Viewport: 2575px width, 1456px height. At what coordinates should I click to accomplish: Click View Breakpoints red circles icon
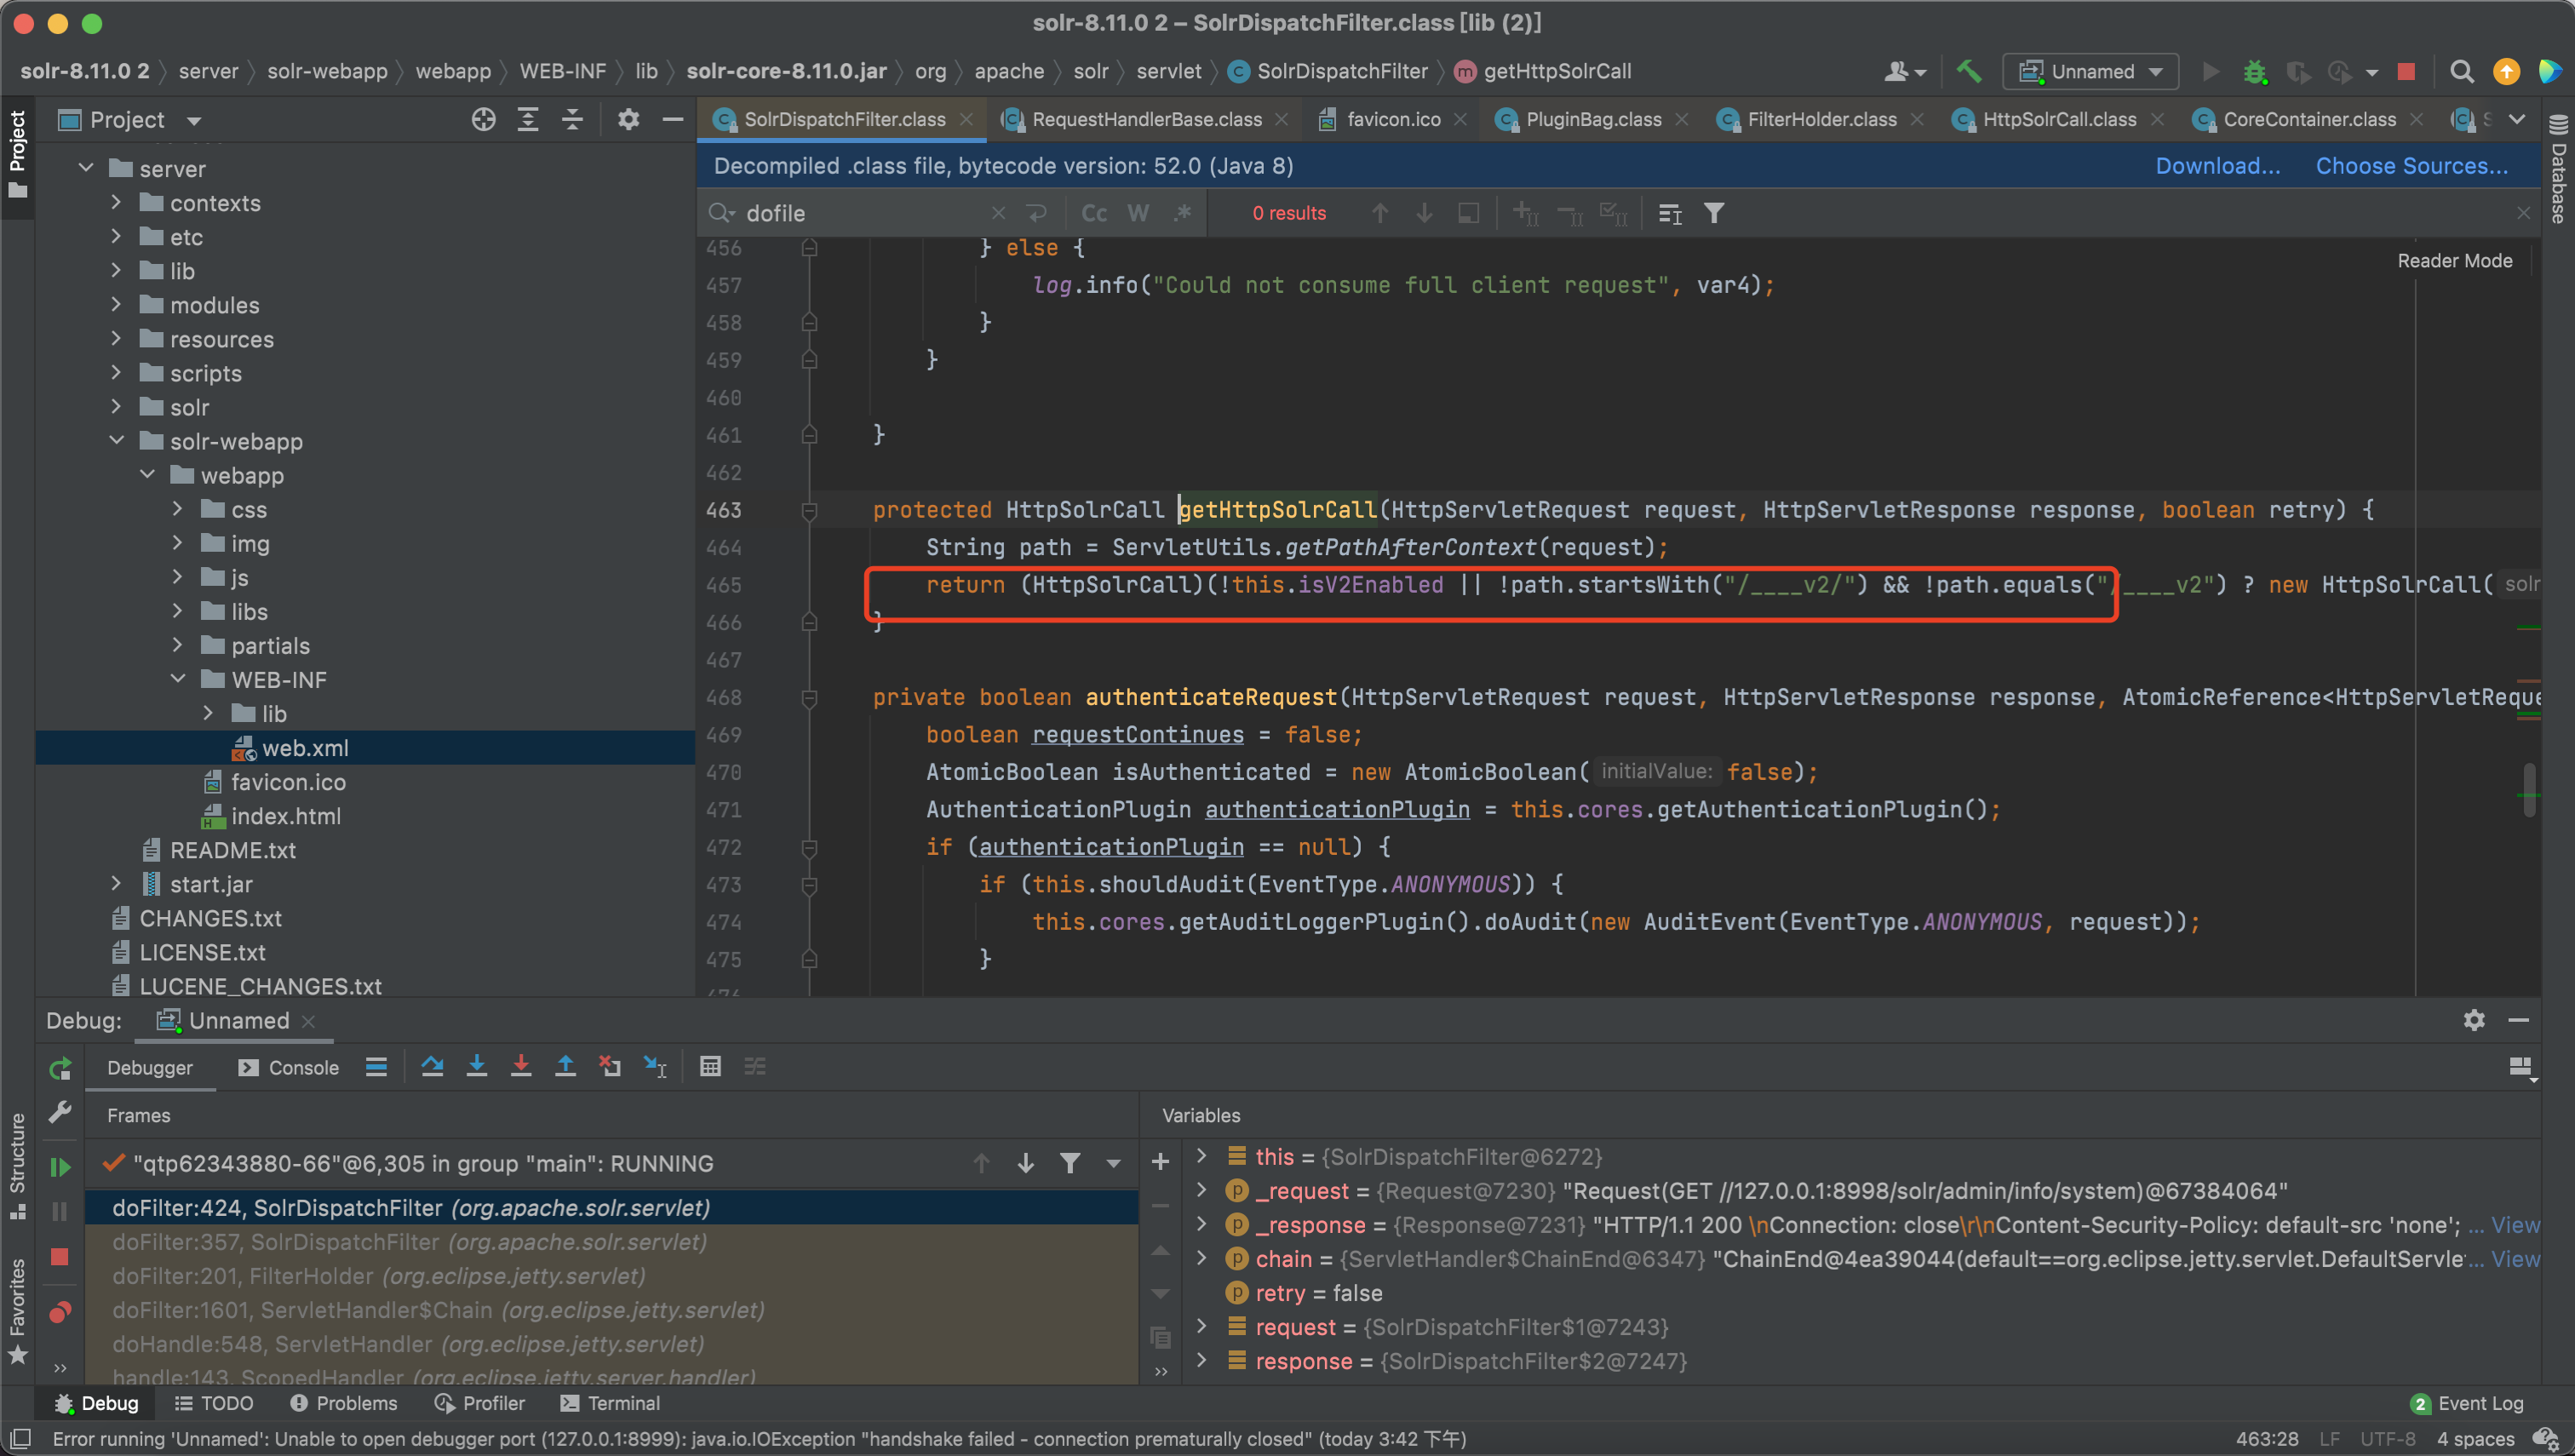tap(60, 1311)
